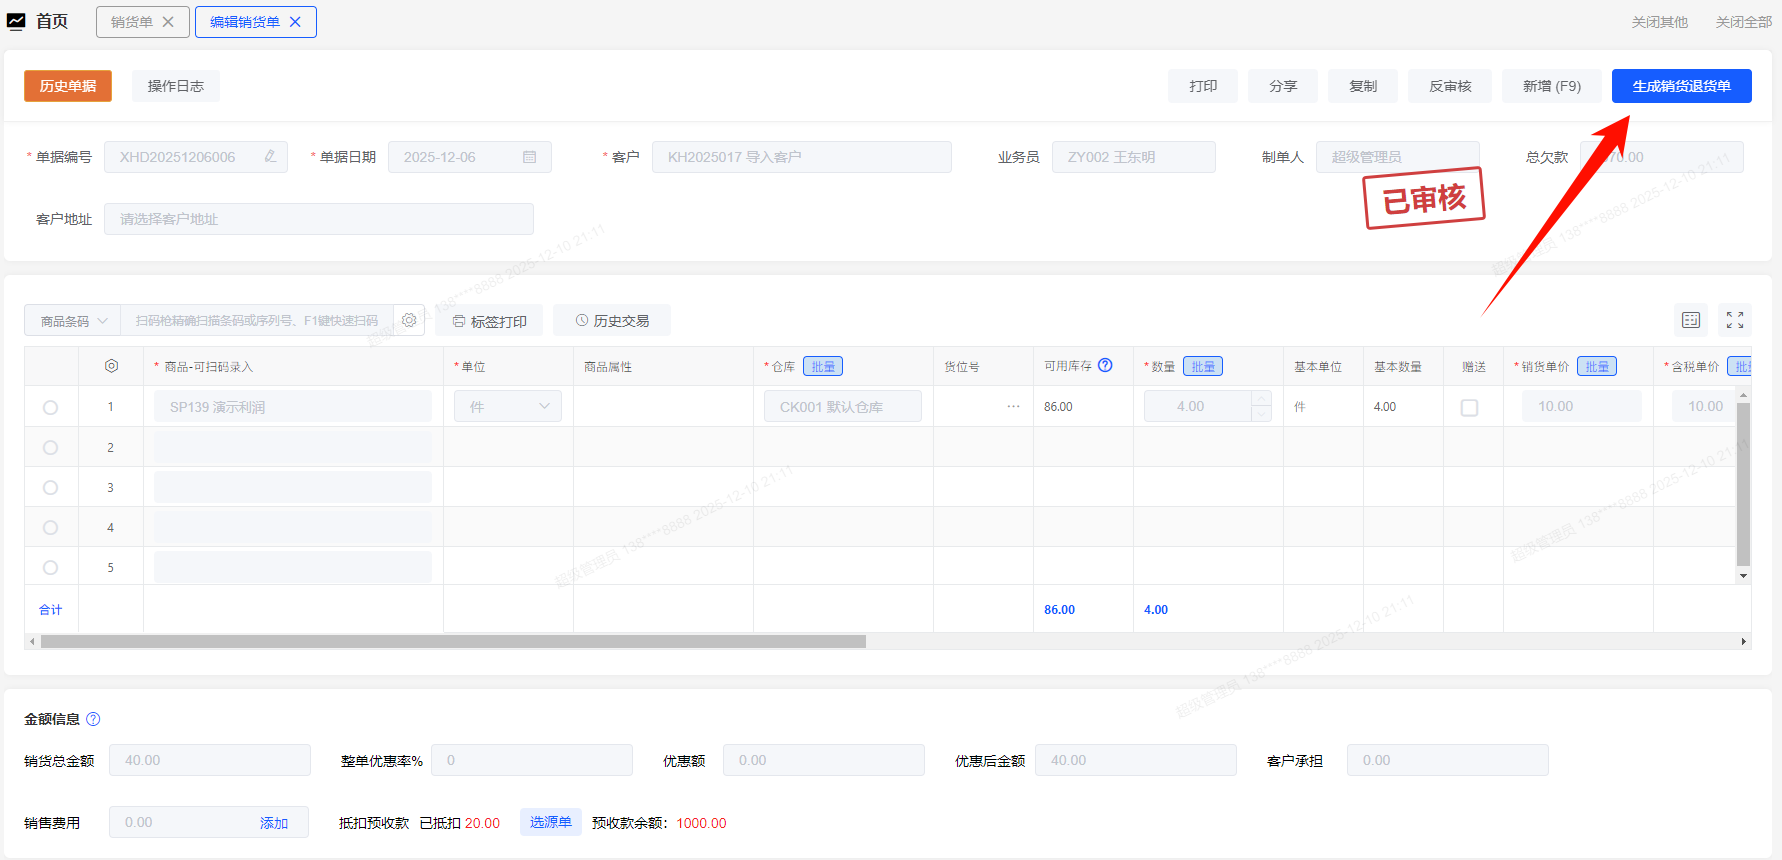Viewport: 1782px width, 860px height.
Task: Select the radio button for row 3
Action: (51, 487)
